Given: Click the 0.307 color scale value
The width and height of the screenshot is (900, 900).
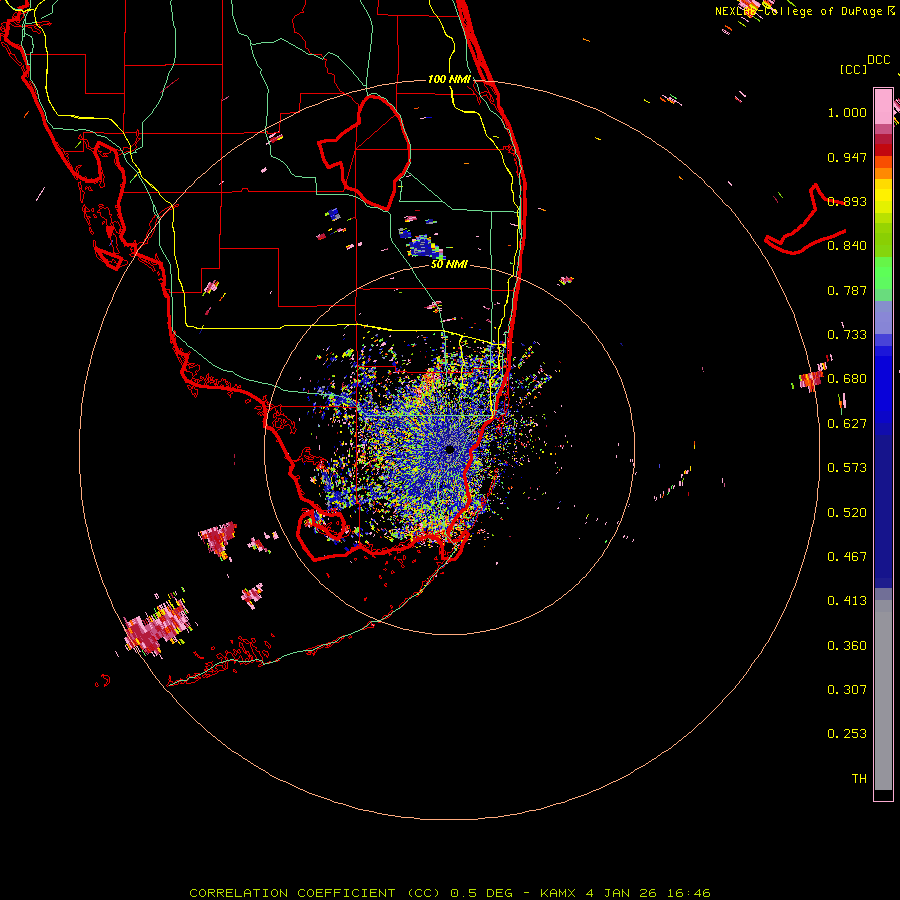Looking at the screenshot, I should pos(847,690).
